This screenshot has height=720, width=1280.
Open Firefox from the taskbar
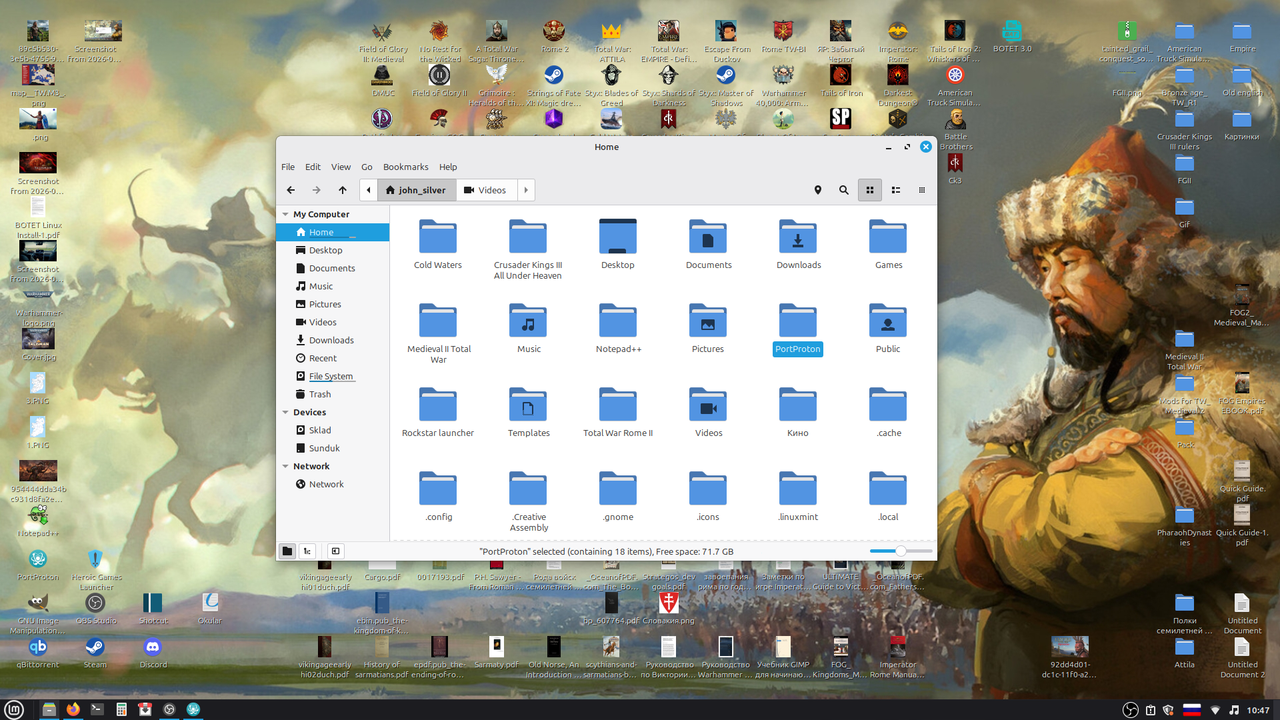coord(73,709)
